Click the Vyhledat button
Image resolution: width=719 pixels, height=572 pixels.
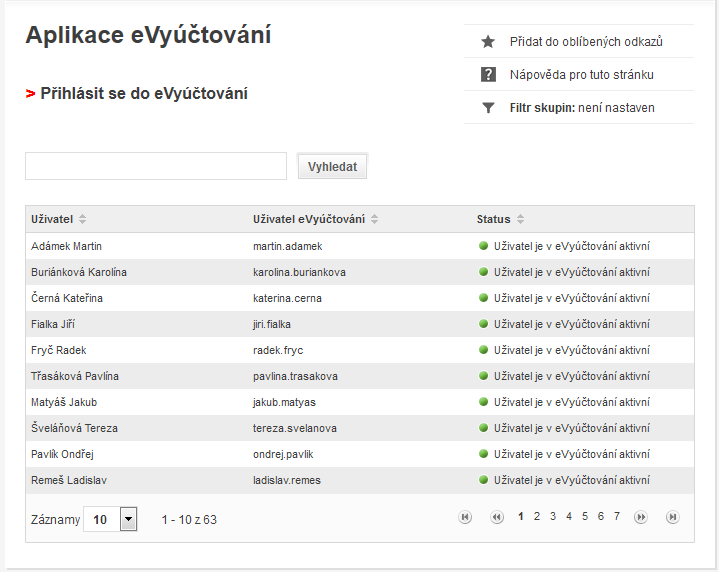tap(332, 167)
